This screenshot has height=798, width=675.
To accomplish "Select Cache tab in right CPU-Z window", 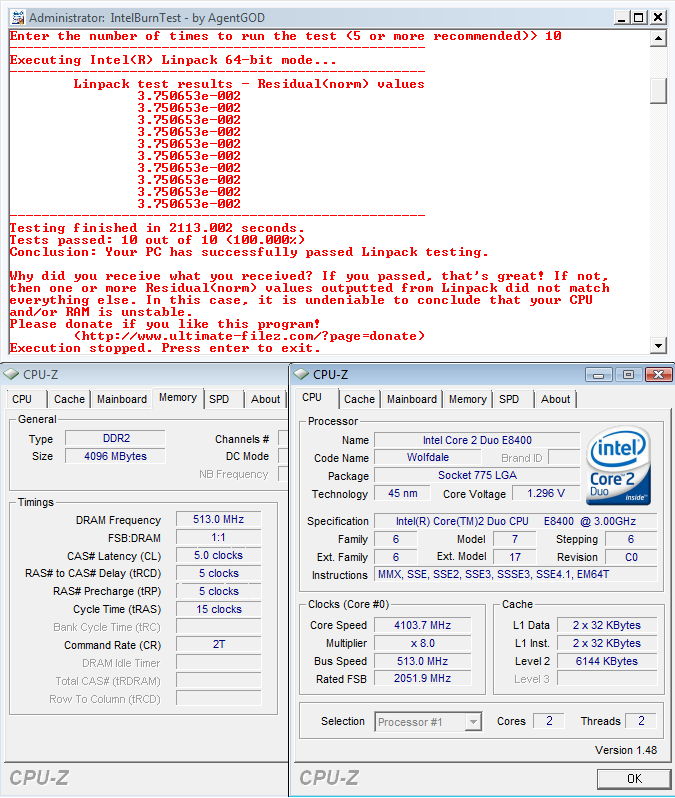I will (x=359, y=399).
